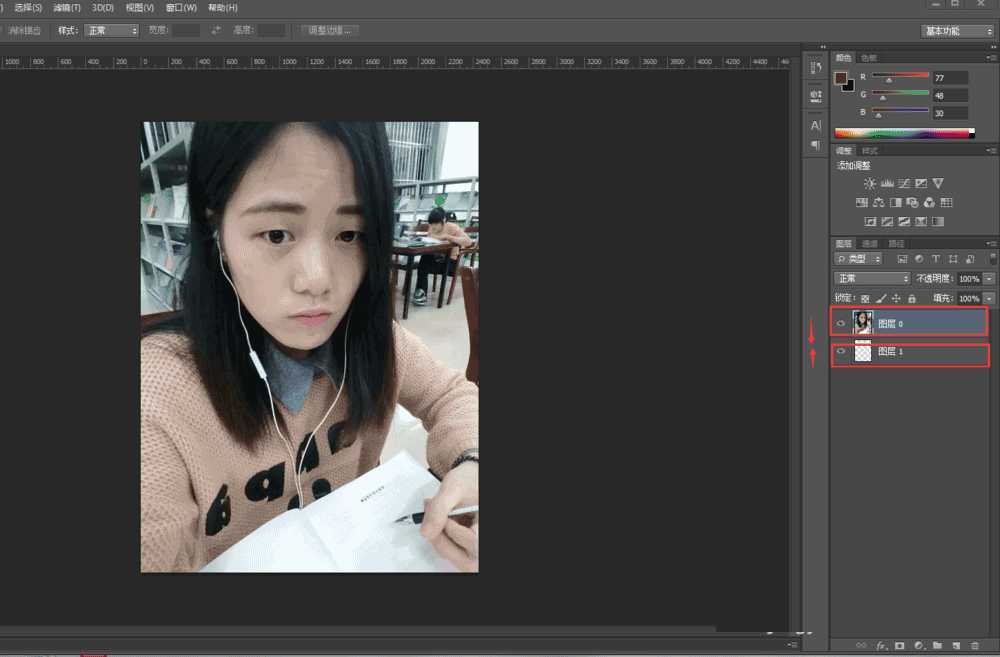The width and height of the screenshot is (1000, 657).
Task: Delete the layer with the trash icon
Action: point(976,645)
